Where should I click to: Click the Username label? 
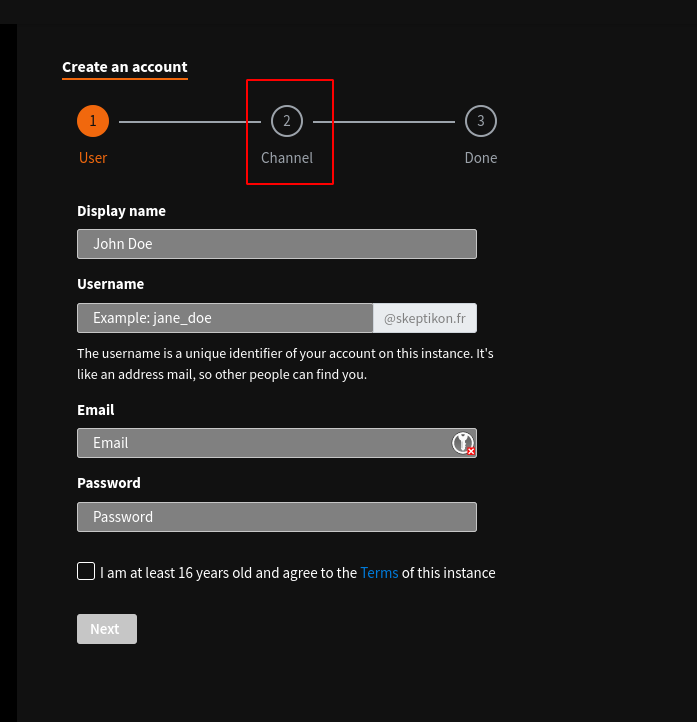click(x=110, y=284)
